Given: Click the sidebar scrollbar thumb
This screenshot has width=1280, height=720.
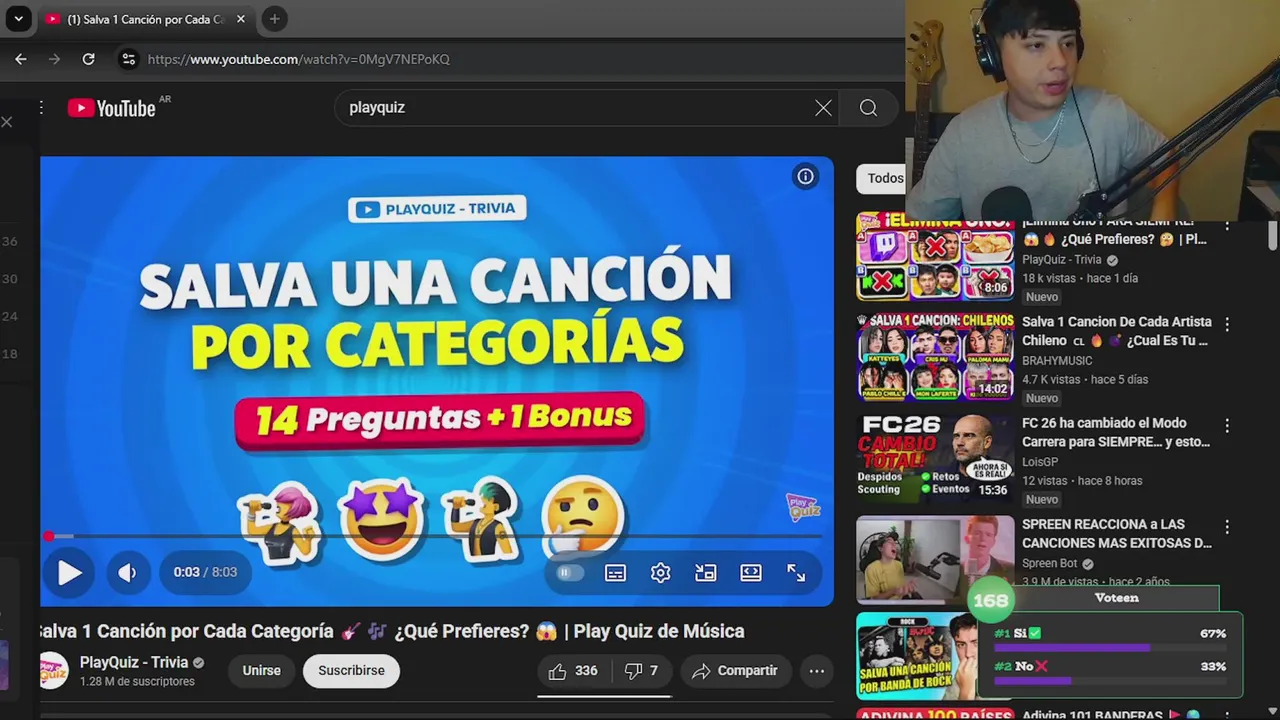Looking at the screenshot, I should pos(1272,236).
